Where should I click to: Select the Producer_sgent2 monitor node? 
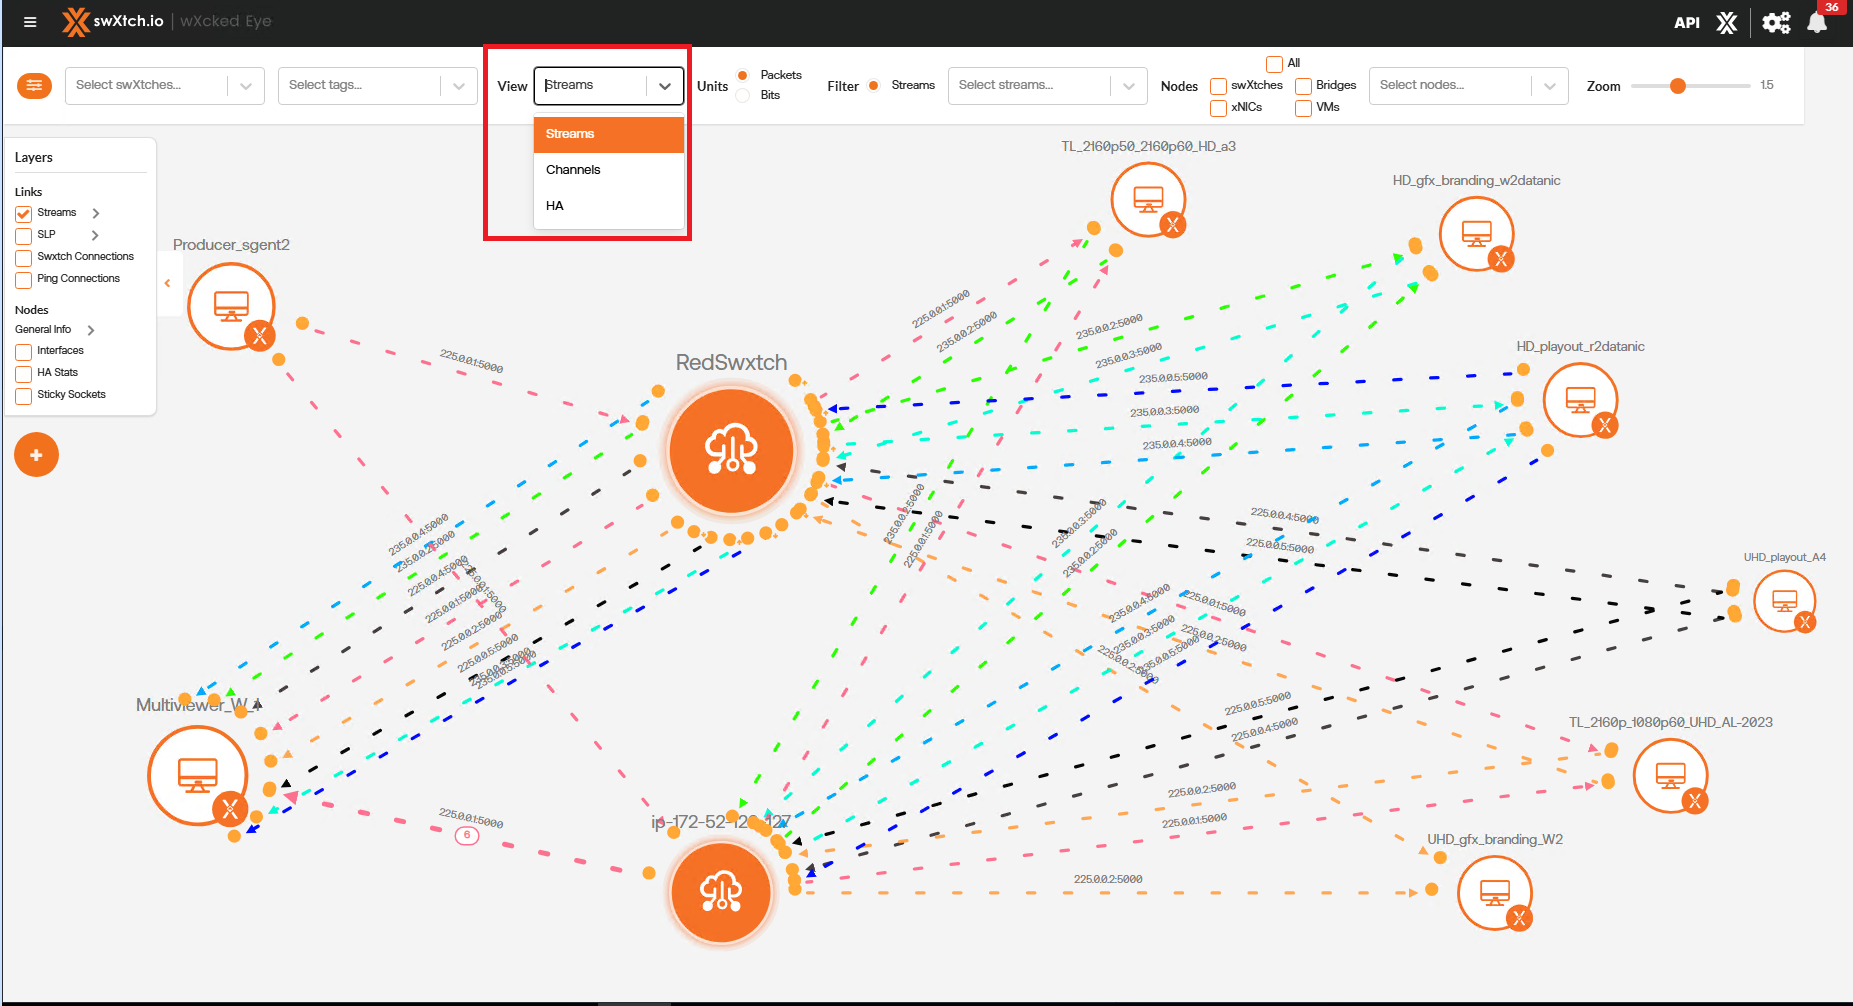pyautogui.click(x=231, y=306)
